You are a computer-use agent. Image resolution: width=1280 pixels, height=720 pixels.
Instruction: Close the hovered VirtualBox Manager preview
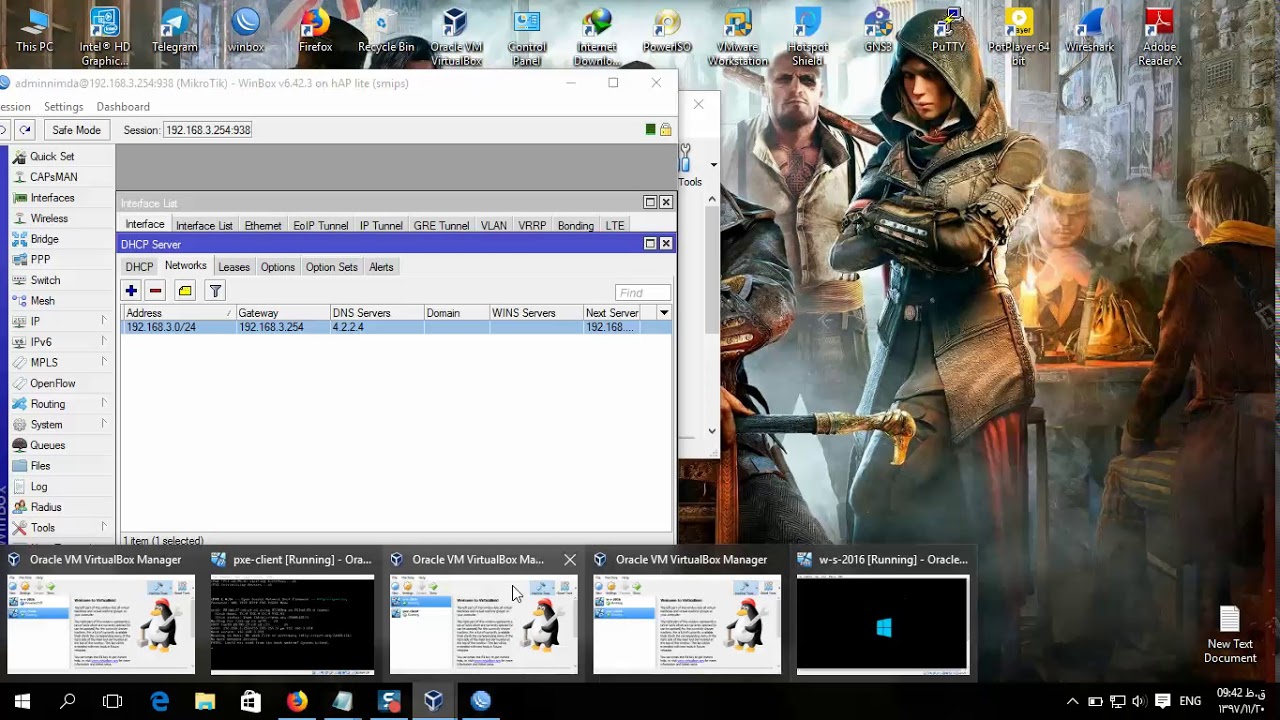[x=570, y=560]
